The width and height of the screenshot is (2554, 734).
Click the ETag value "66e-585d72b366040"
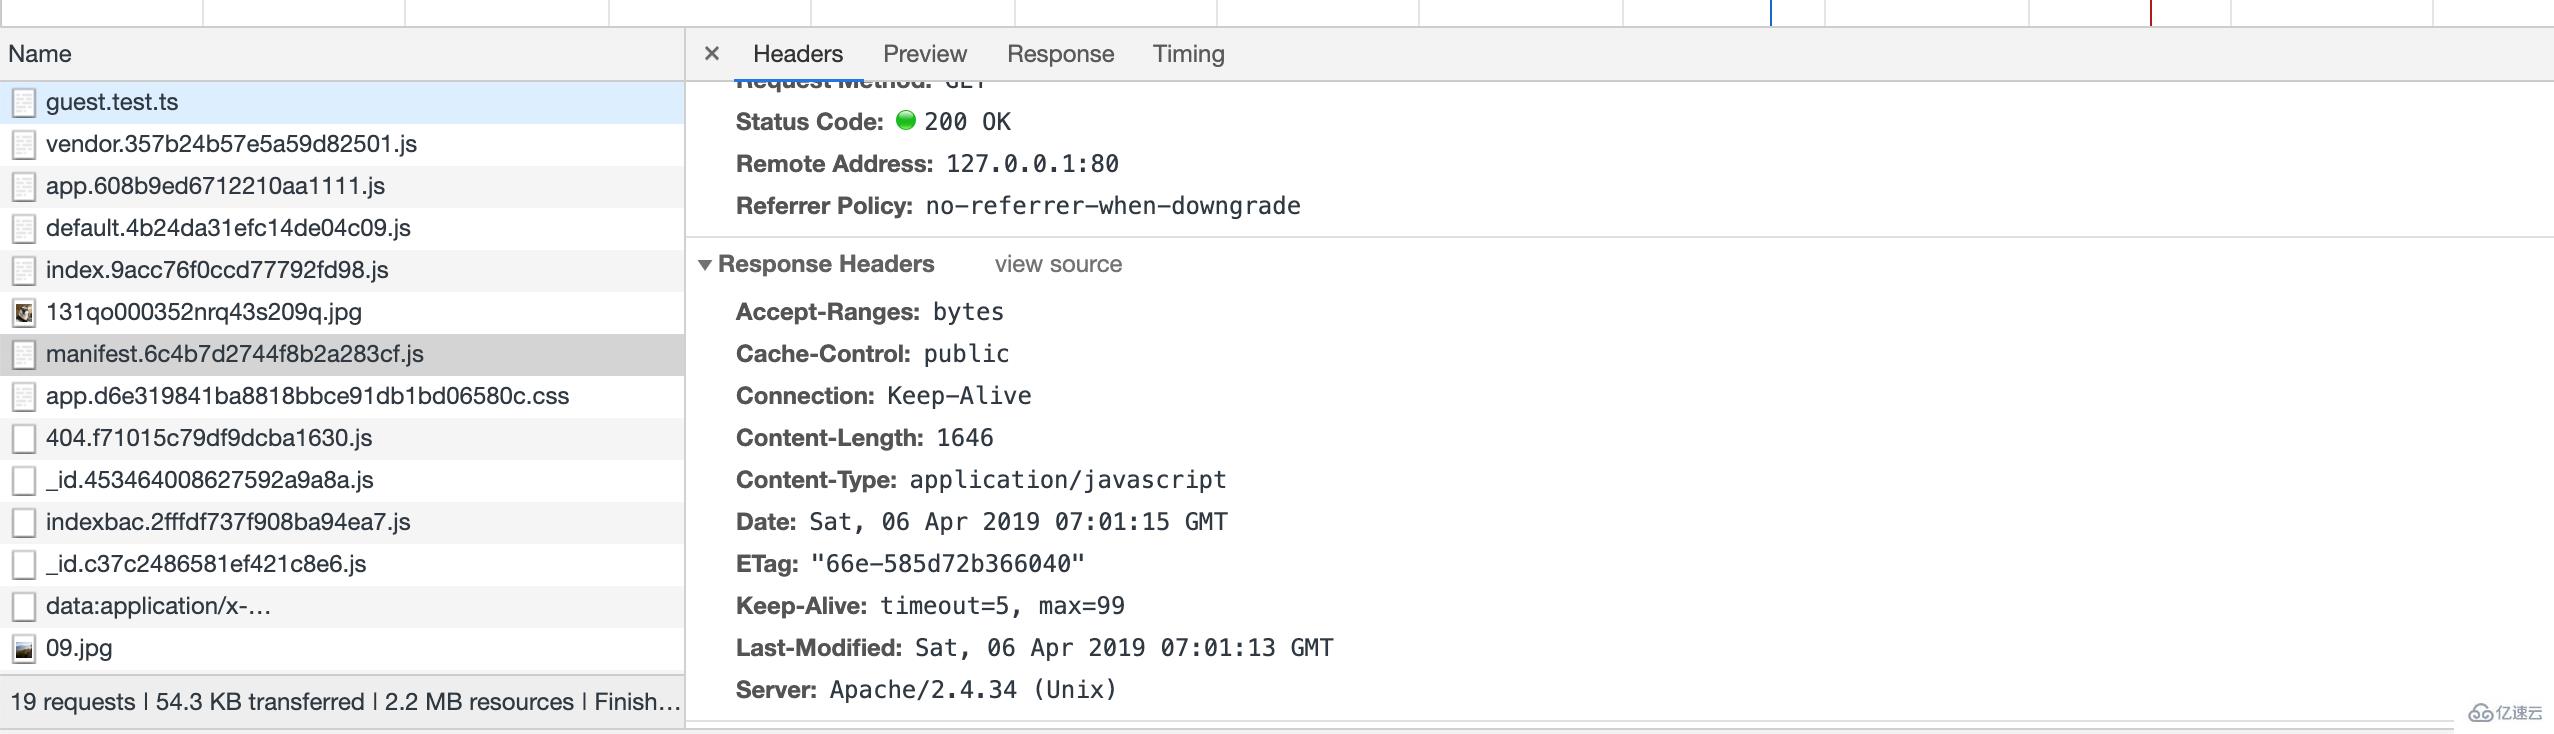(x=947, y=564)
